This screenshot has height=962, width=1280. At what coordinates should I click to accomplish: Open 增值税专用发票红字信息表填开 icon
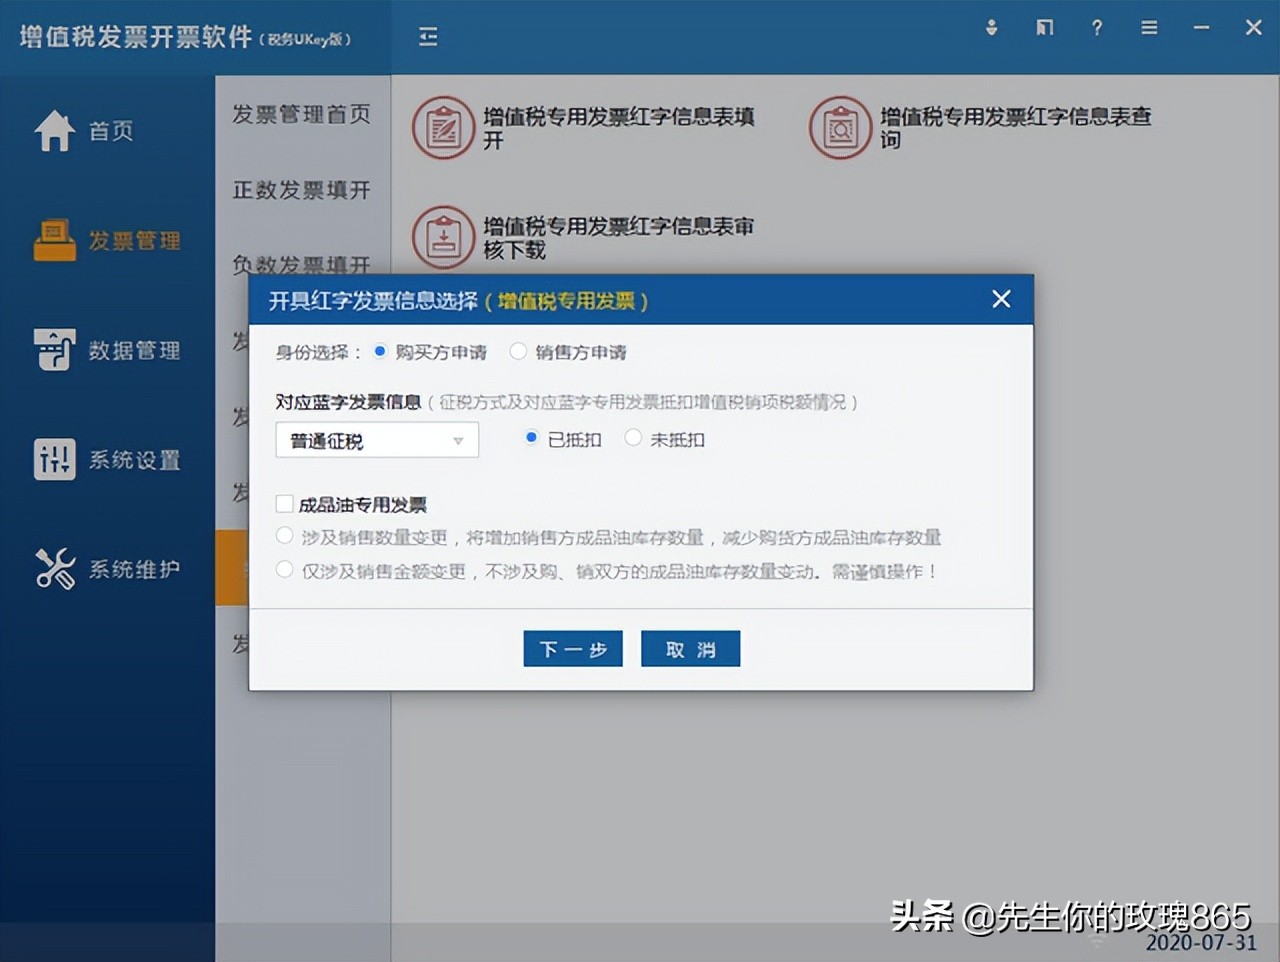(x=444, y=128)
